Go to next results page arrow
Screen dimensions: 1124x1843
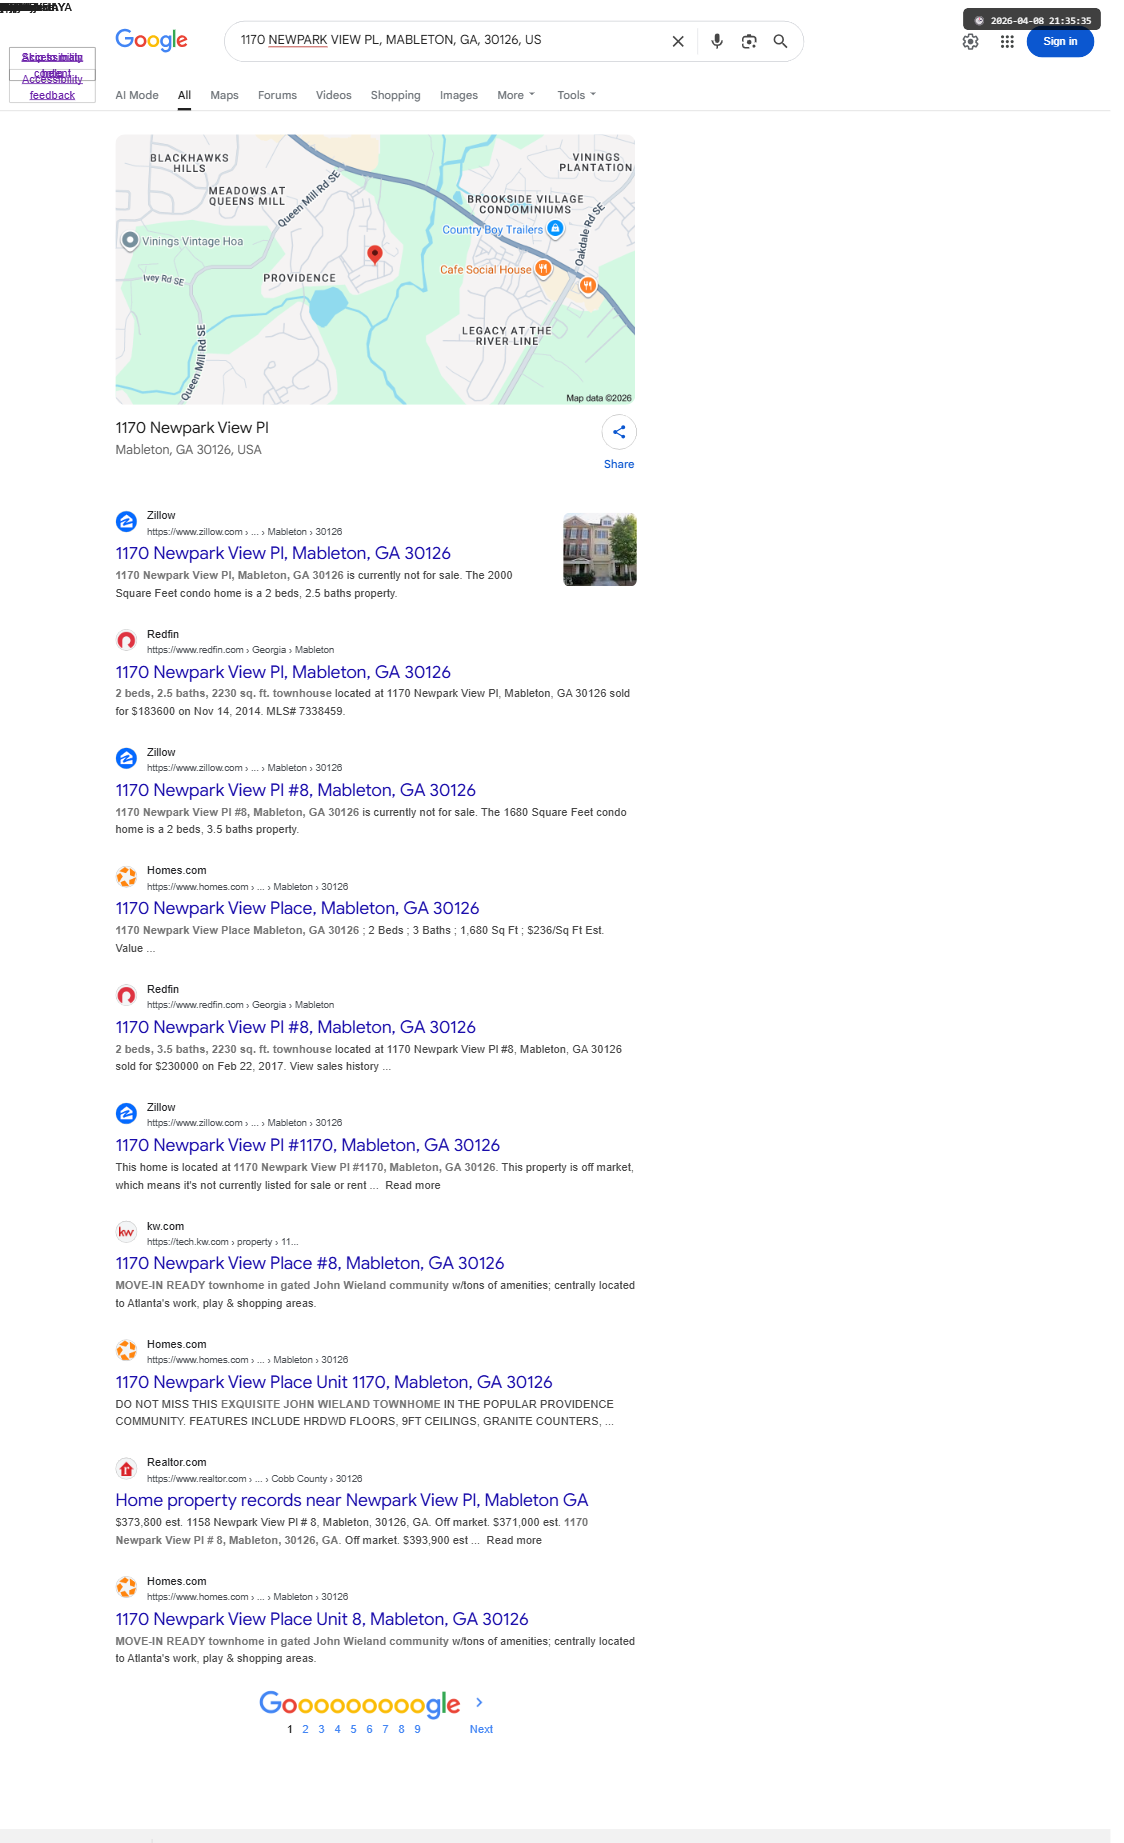click(480, 1702)
